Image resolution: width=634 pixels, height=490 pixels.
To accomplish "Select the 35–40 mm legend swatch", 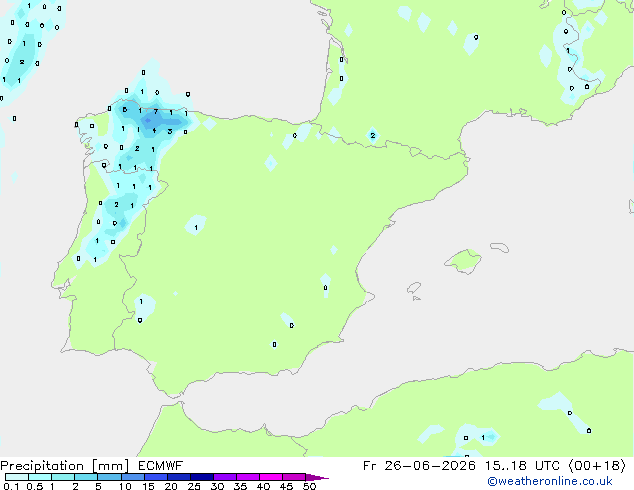I will (x=248, y=477).
